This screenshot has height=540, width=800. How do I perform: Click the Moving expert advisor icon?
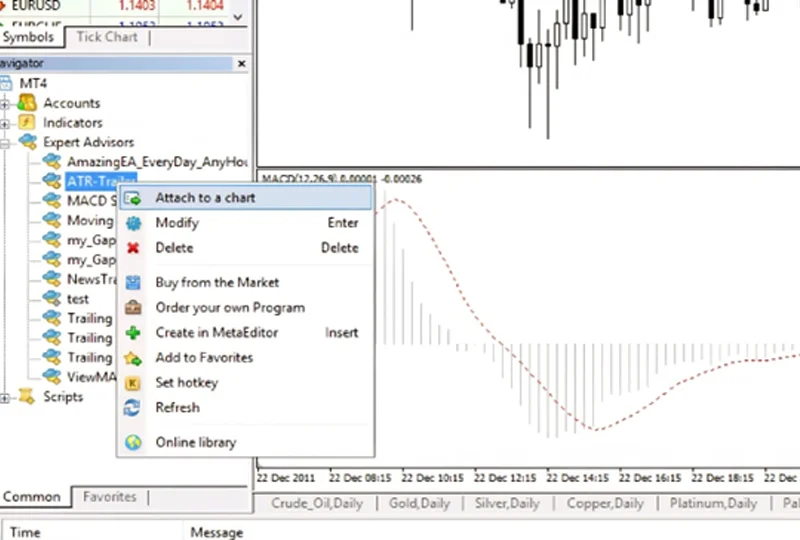(x=52, y=220)
